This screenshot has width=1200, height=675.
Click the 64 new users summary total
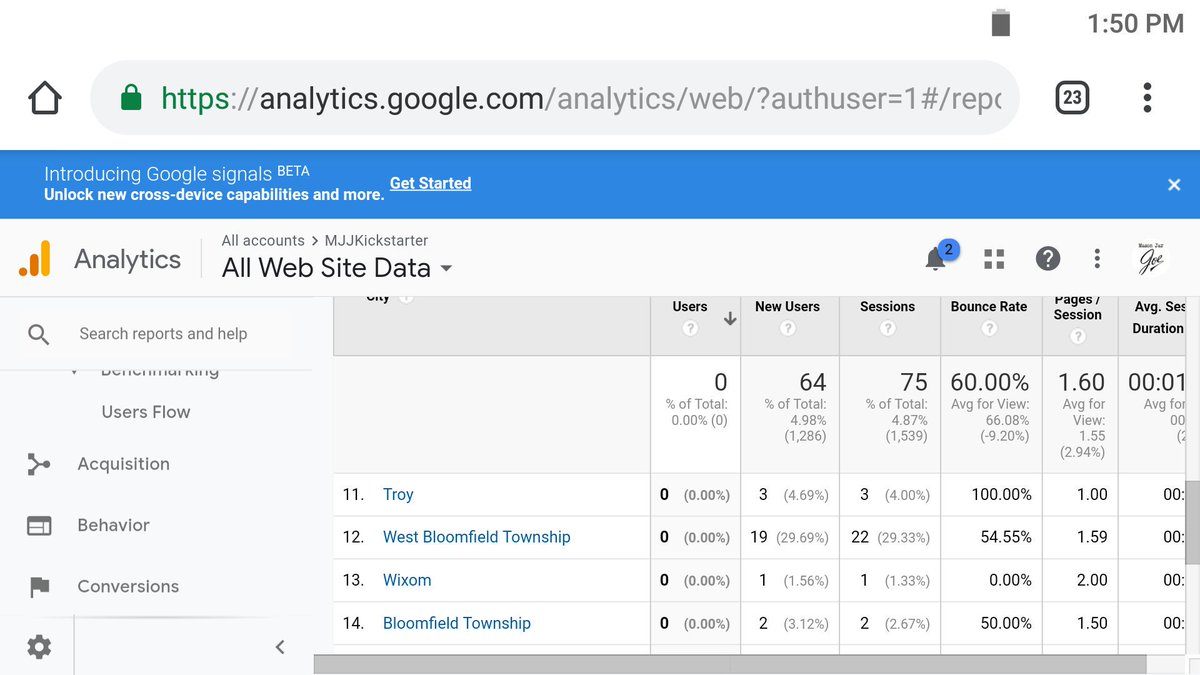tap(813, 382)
